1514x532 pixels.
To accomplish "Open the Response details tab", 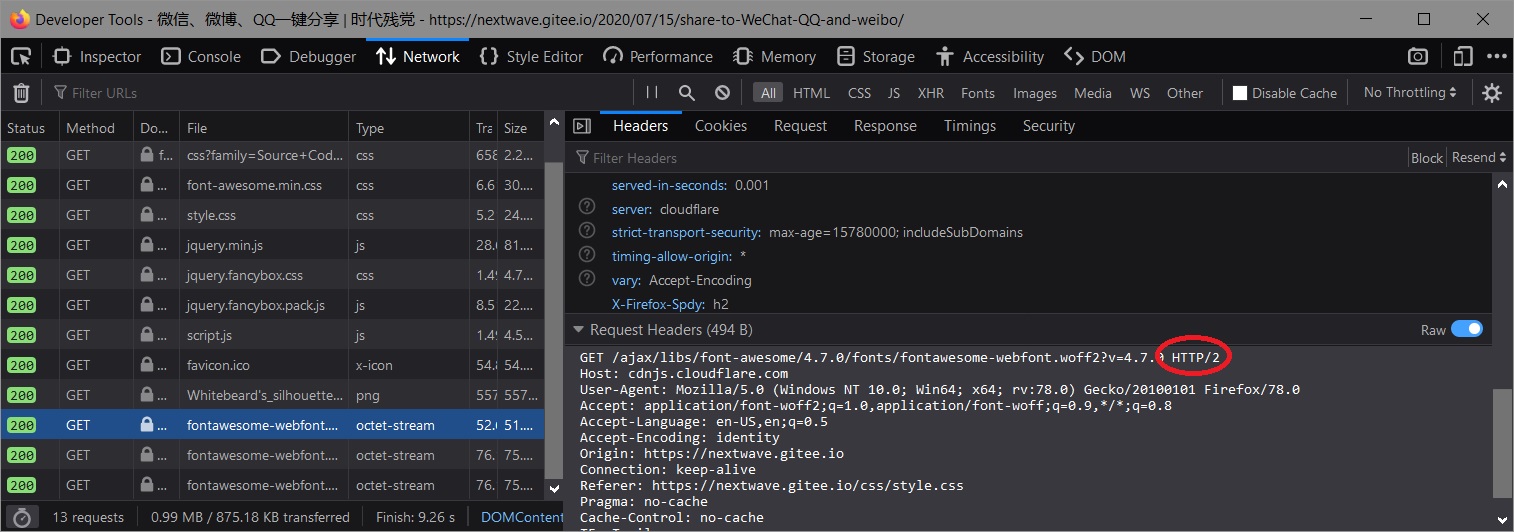I will click(x=885, y=126).
